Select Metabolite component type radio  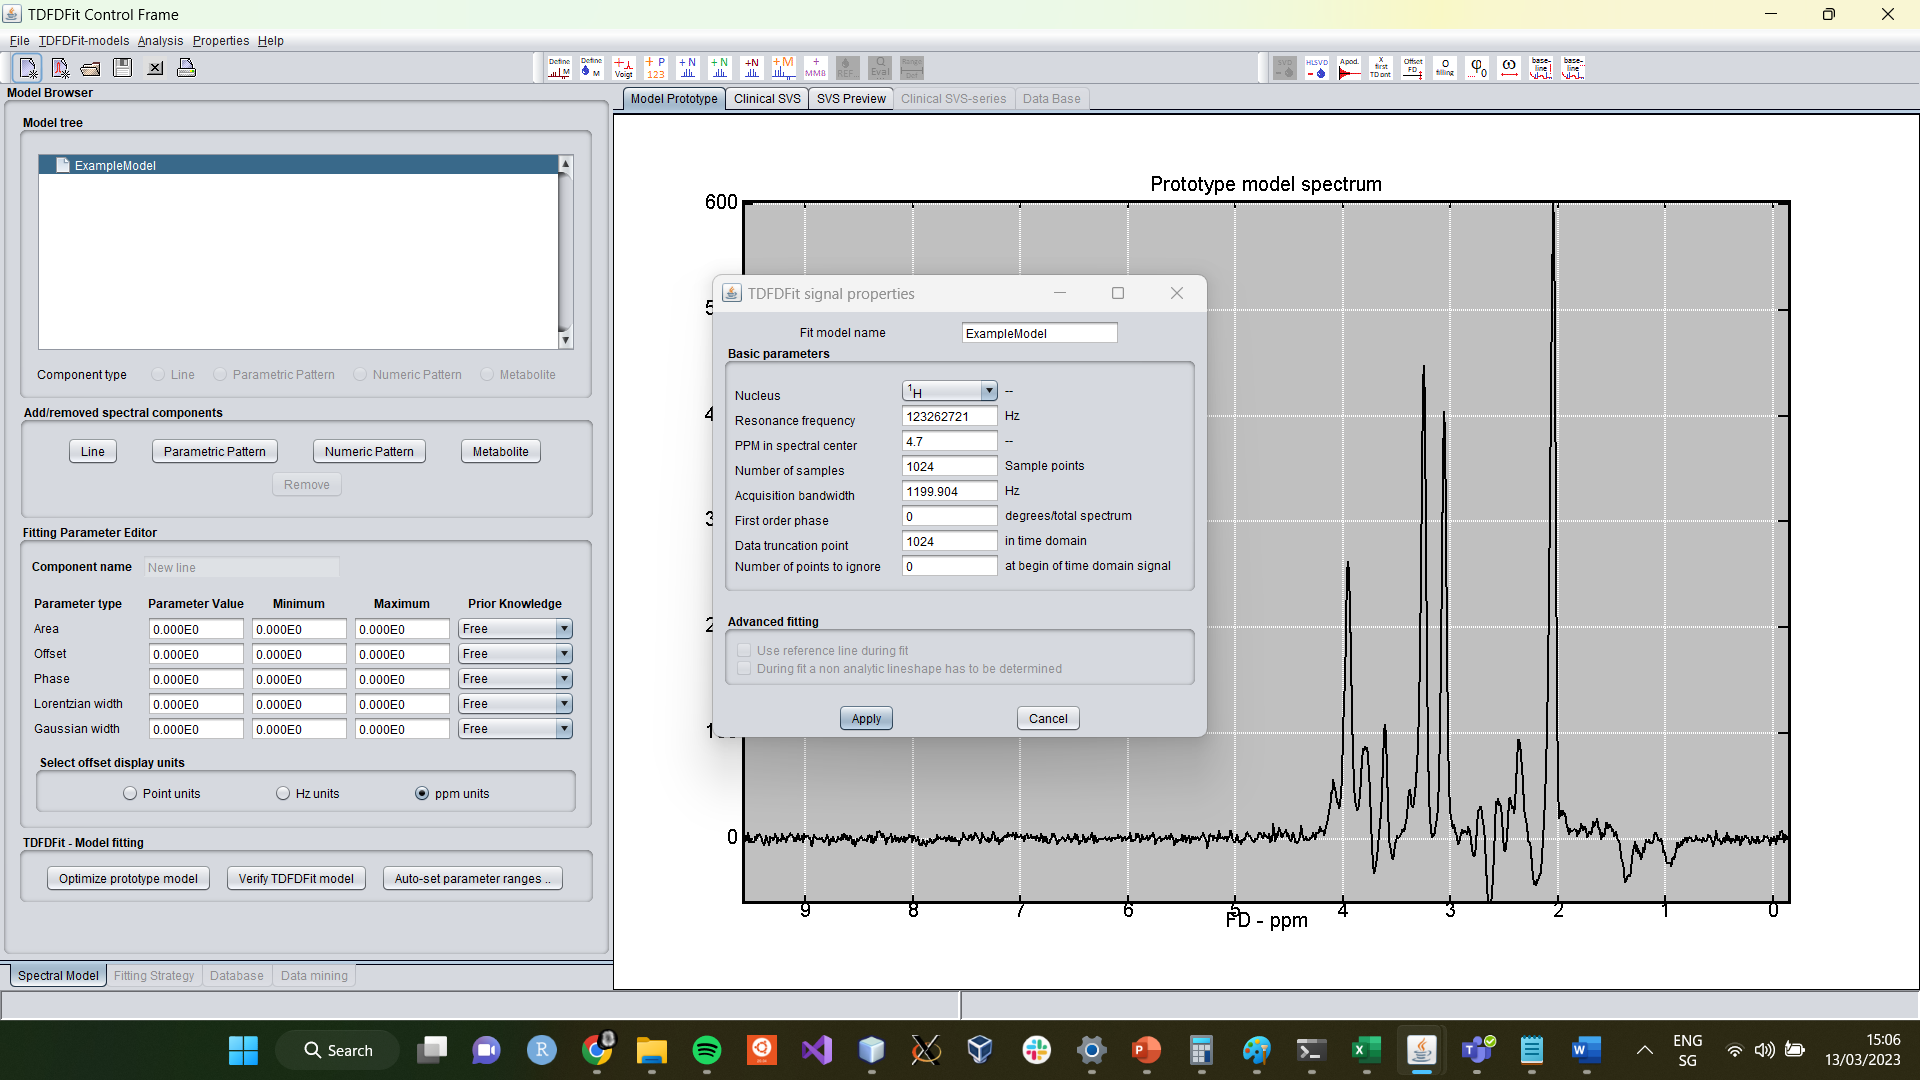pyautogui.click(x=487, y=375)
